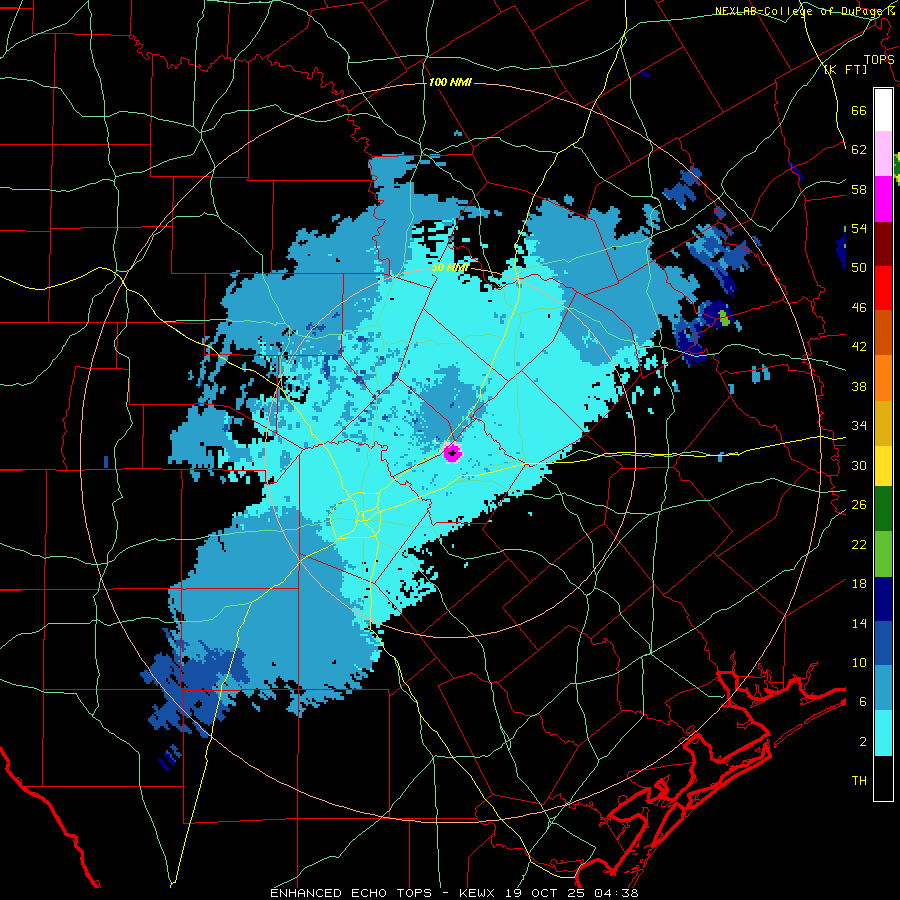Click the small green echo pixel northeast
Screen dimensions: 900x900
point(724,319)
